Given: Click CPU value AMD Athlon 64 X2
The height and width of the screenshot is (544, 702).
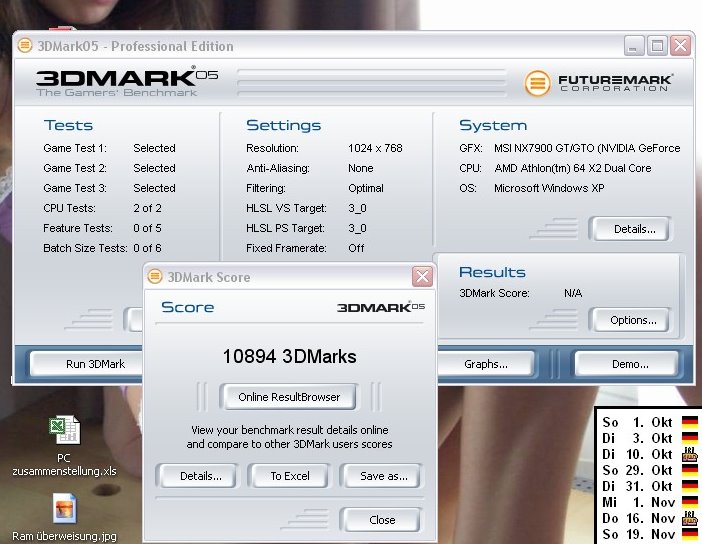Looking at the screenshot, I should pos(573,168).
